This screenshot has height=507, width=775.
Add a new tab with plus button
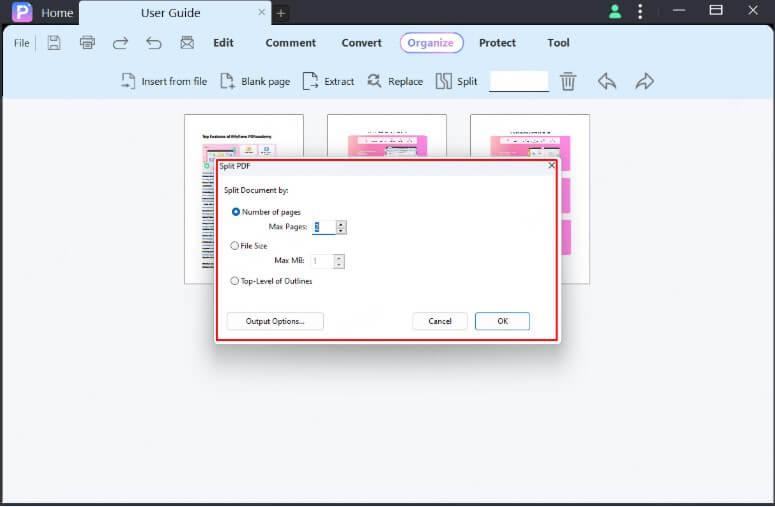point(281,13)
